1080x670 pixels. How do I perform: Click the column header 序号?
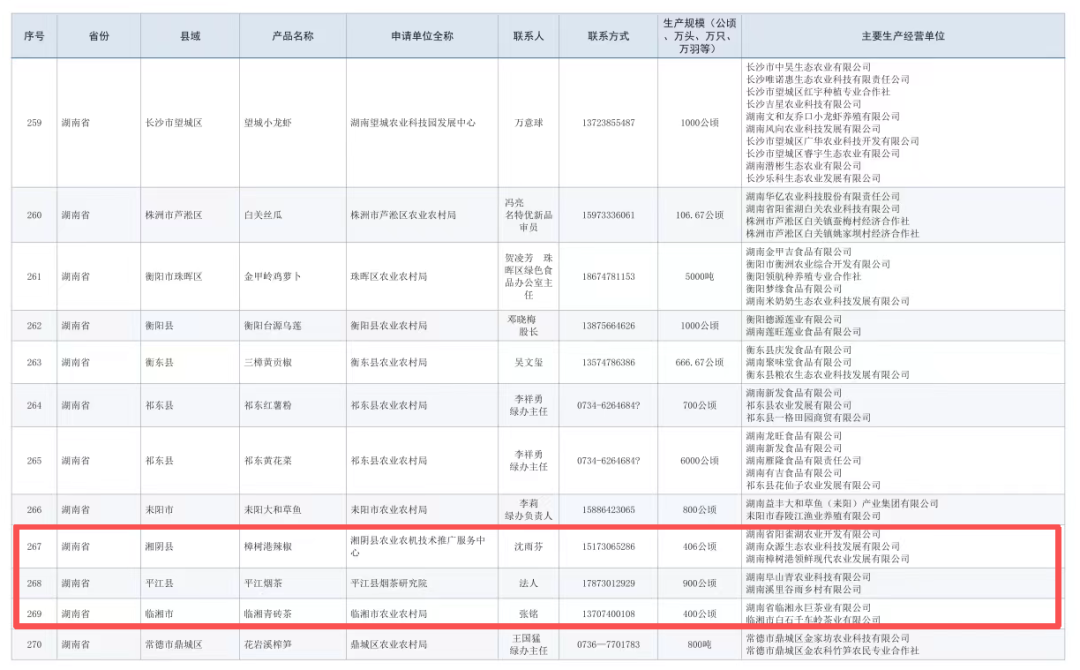click(x=34, y=36)
